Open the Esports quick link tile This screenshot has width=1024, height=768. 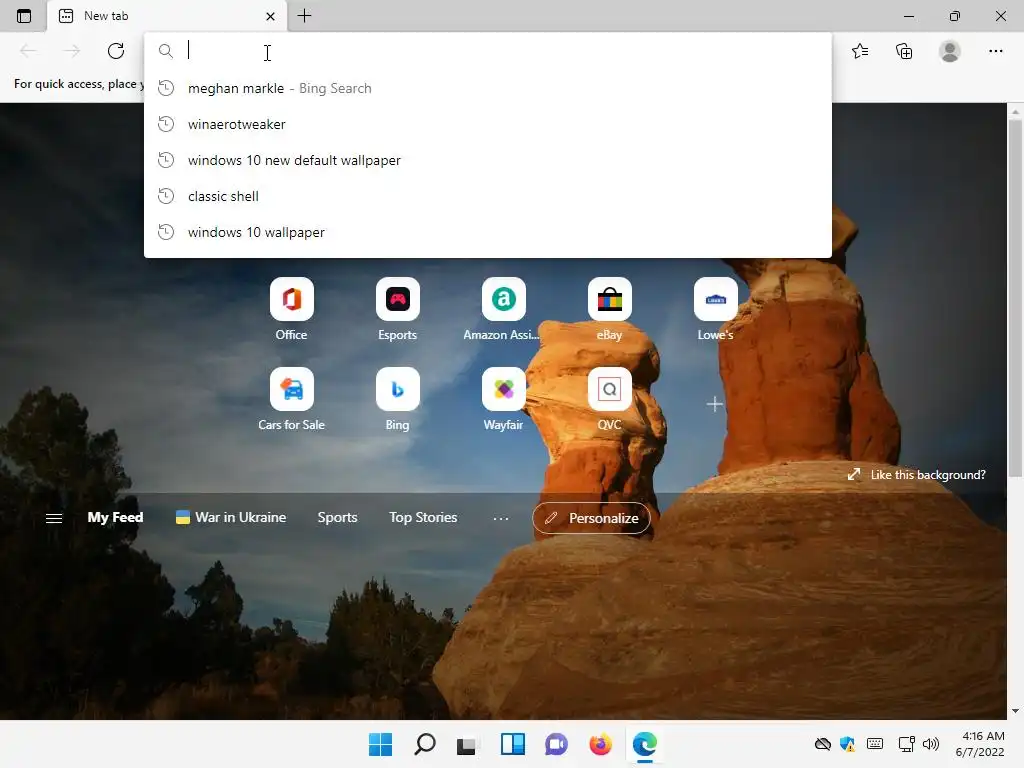click(x=397, y=299)
